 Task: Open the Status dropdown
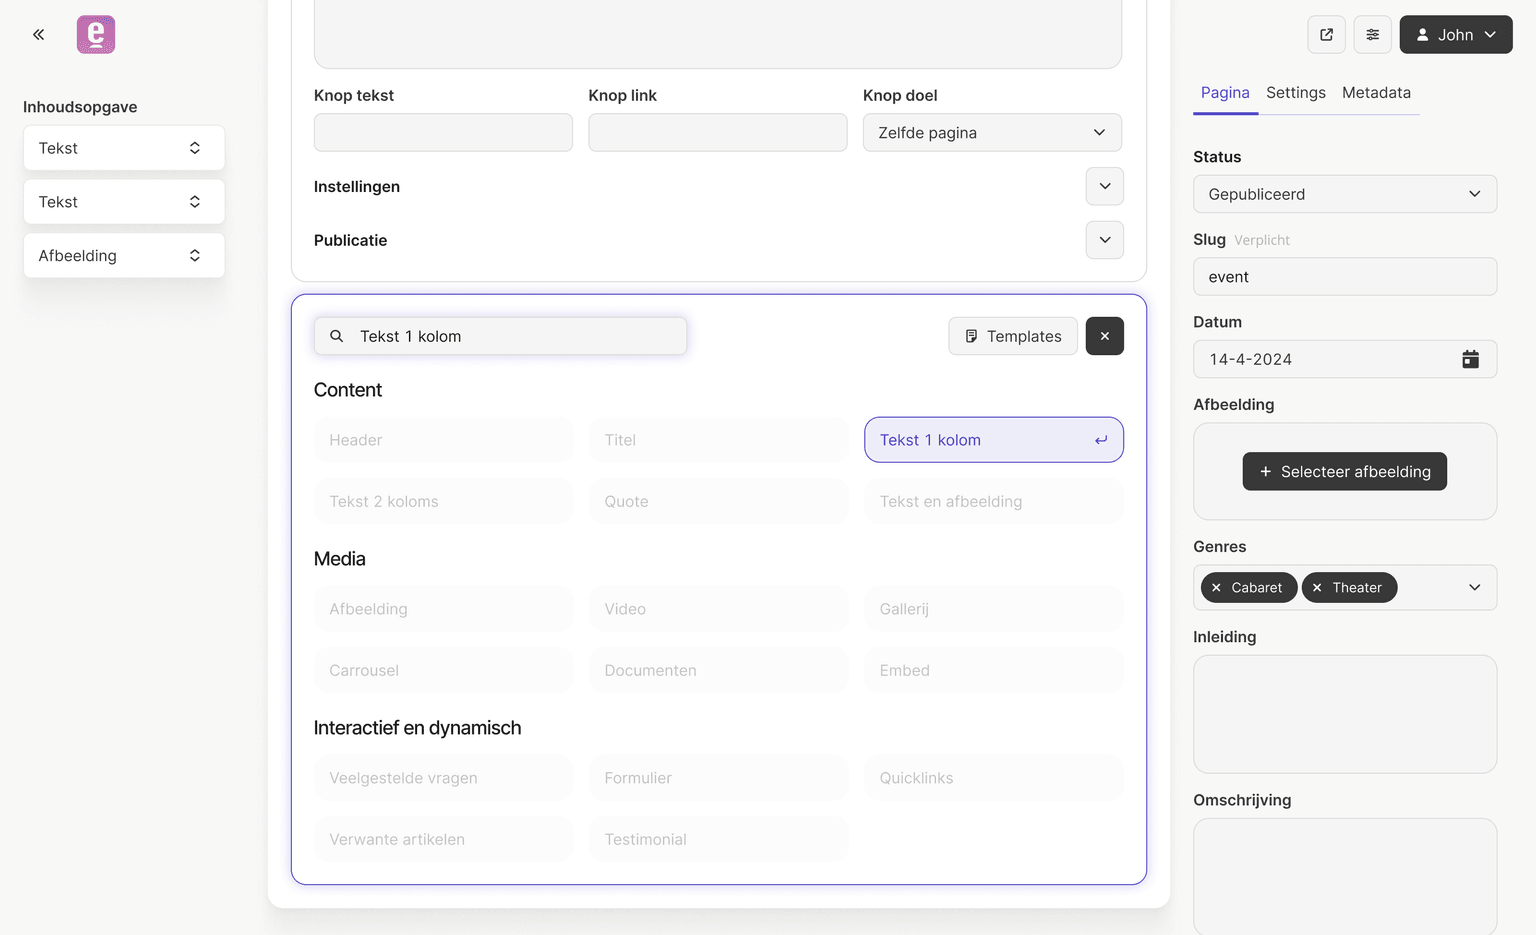[1344, 194]
